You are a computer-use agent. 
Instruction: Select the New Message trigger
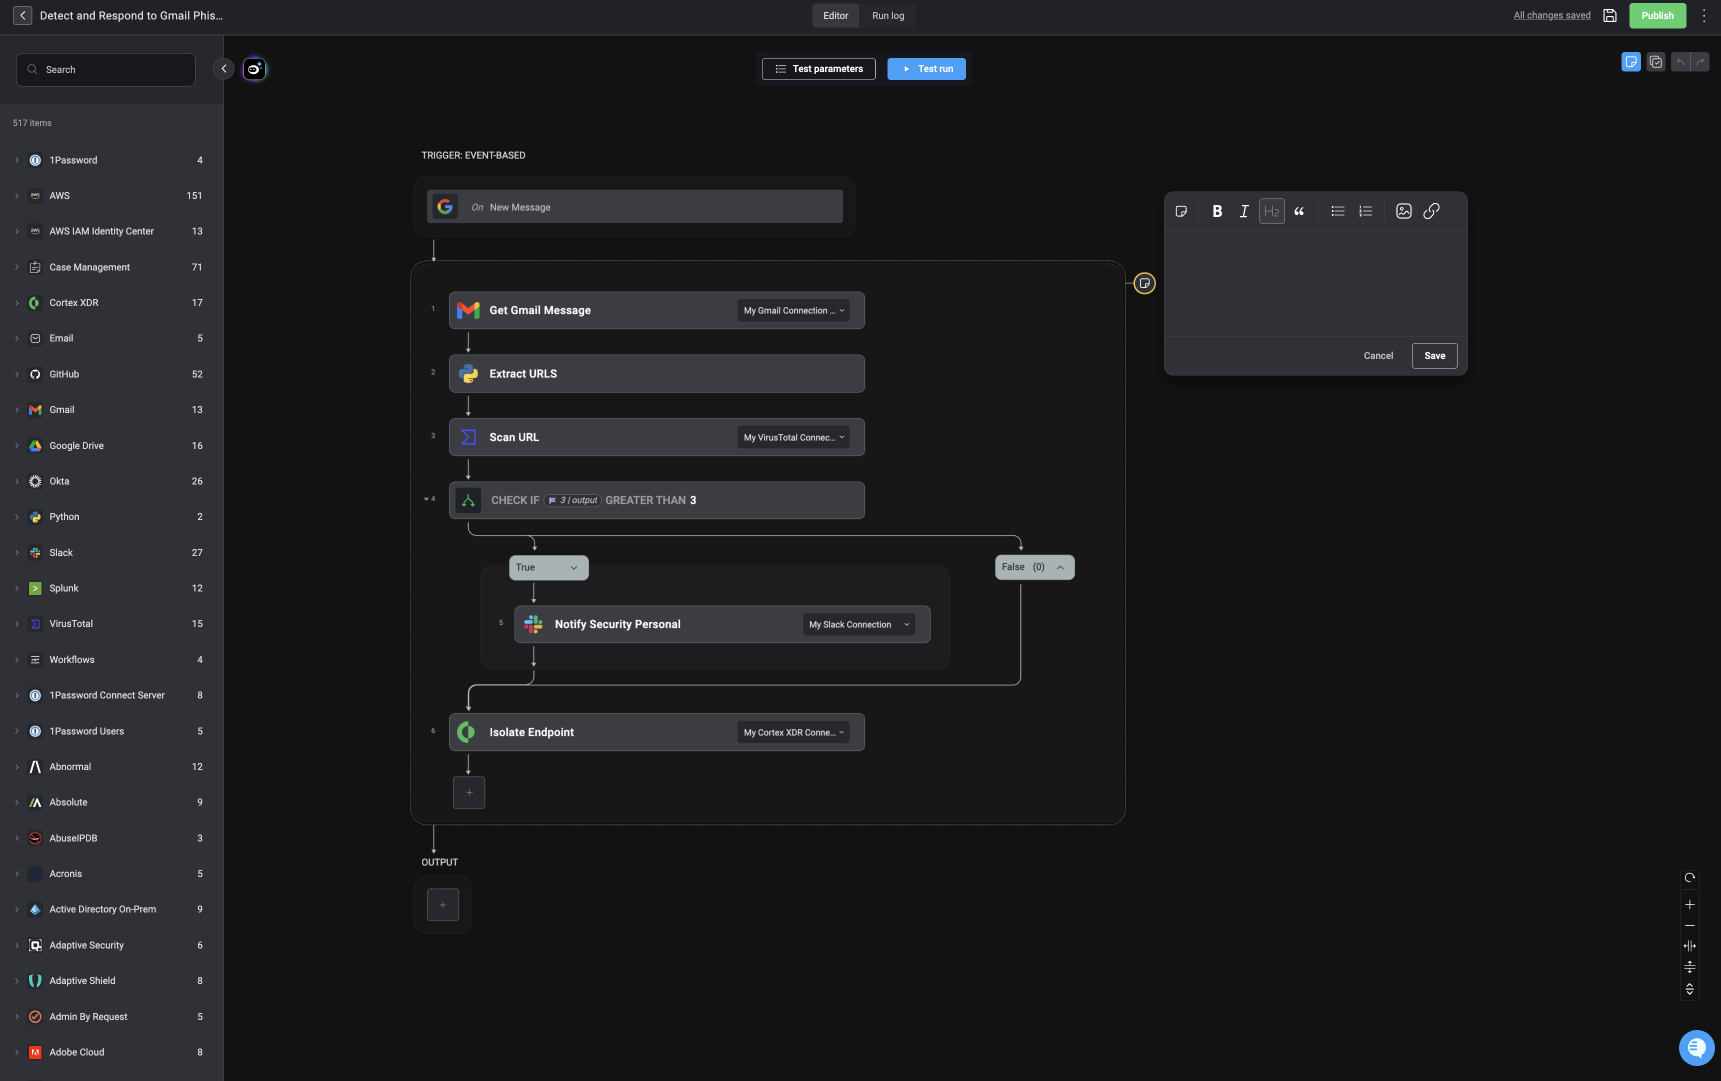click(635, 207)
